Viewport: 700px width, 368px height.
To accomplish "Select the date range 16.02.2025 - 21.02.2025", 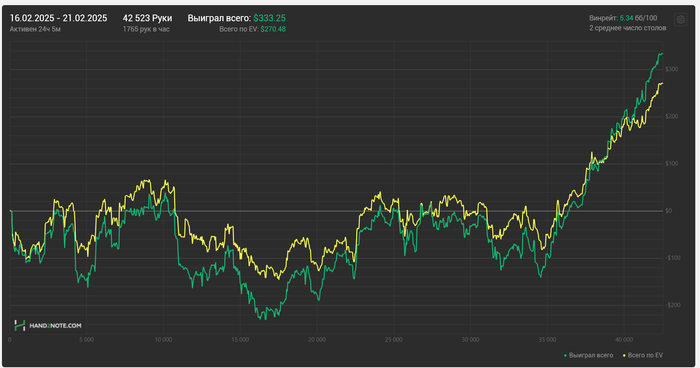I will (58, 18).
